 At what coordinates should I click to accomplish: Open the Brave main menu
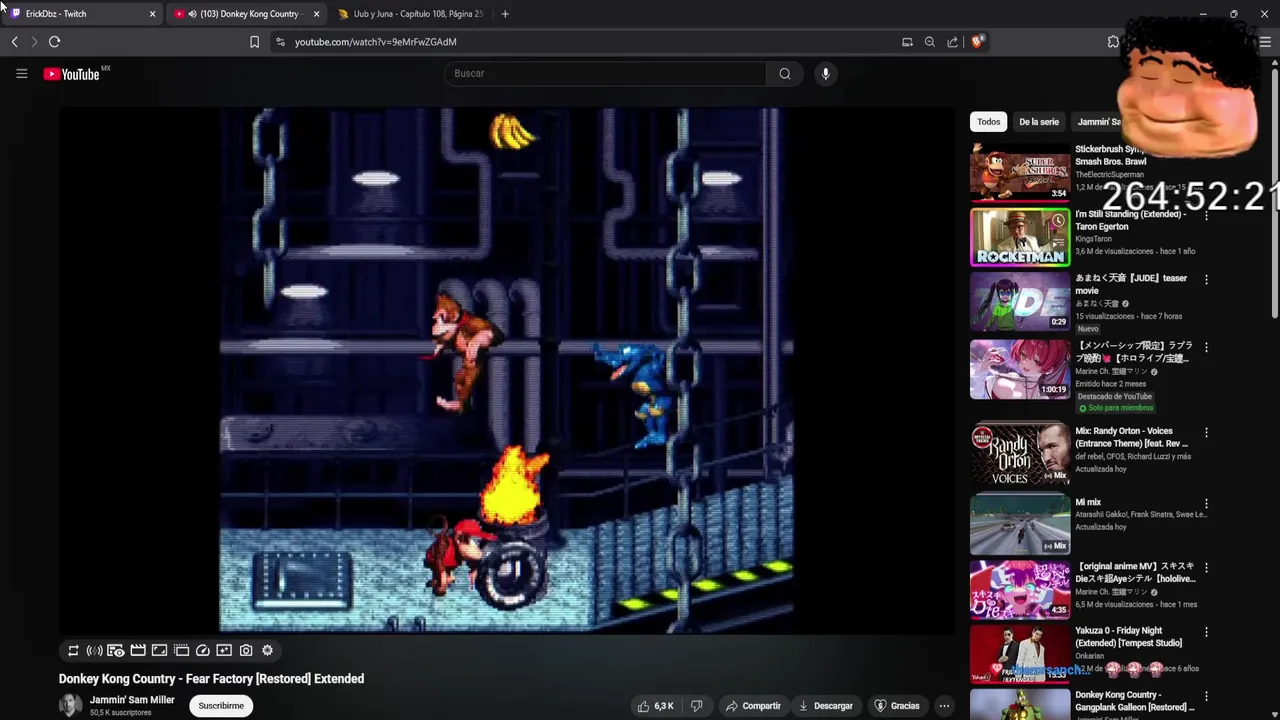[x=1265, y=42]
